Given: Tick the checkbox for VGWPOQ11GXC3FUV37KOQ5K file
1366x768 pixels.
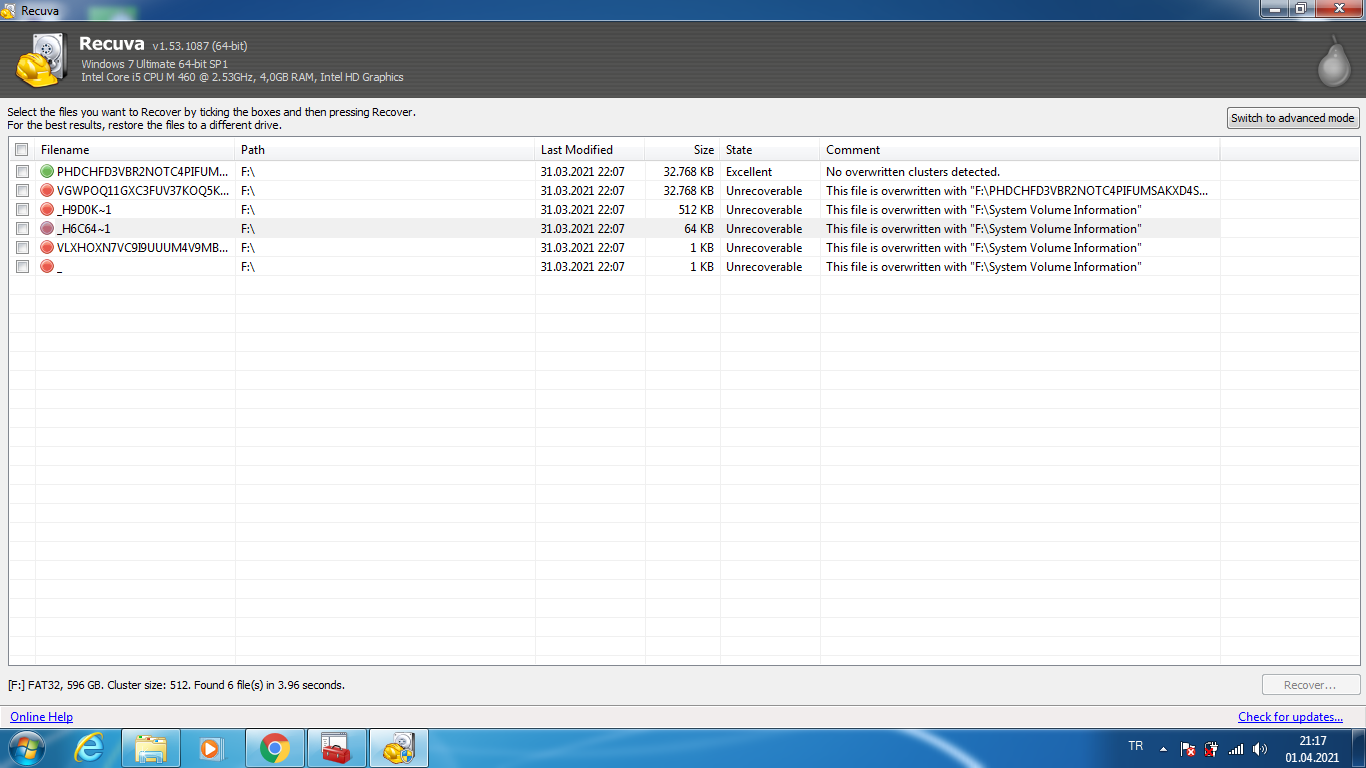Looking at the screenshot, I should point(22,191).
